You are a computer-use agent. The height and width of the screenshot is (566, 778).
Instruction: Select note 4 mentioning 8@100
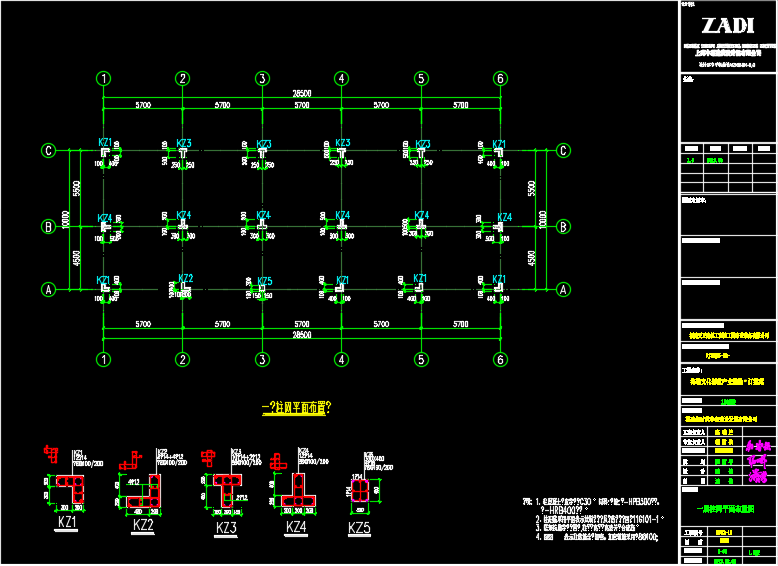597,536
